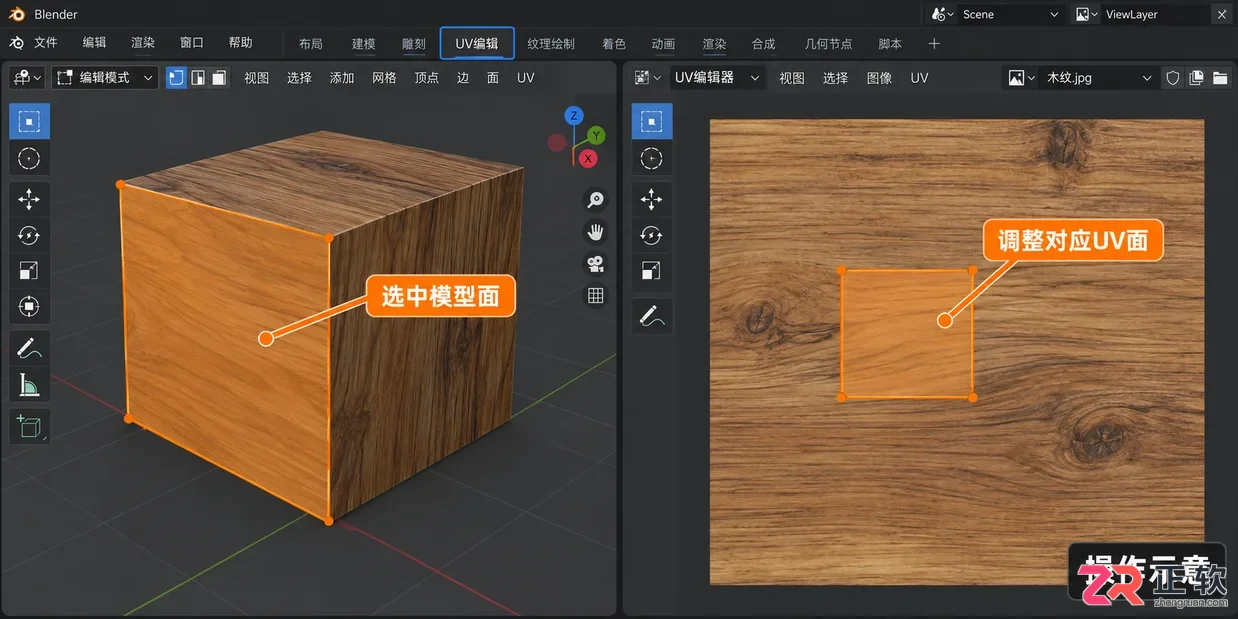Open image file with folder icon
This screenshot has height=619, width=1238.
point(1220,78)
